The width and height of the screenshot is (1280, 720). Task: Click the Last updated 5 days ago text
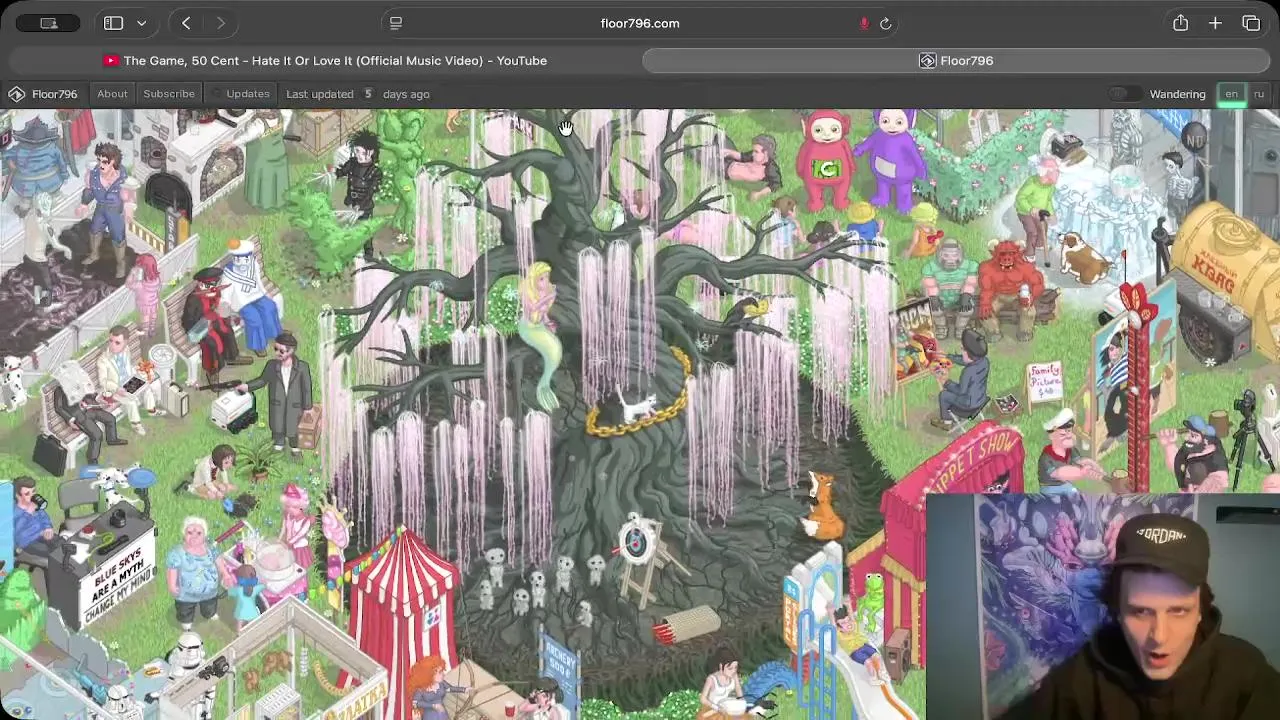click(358, 94)
